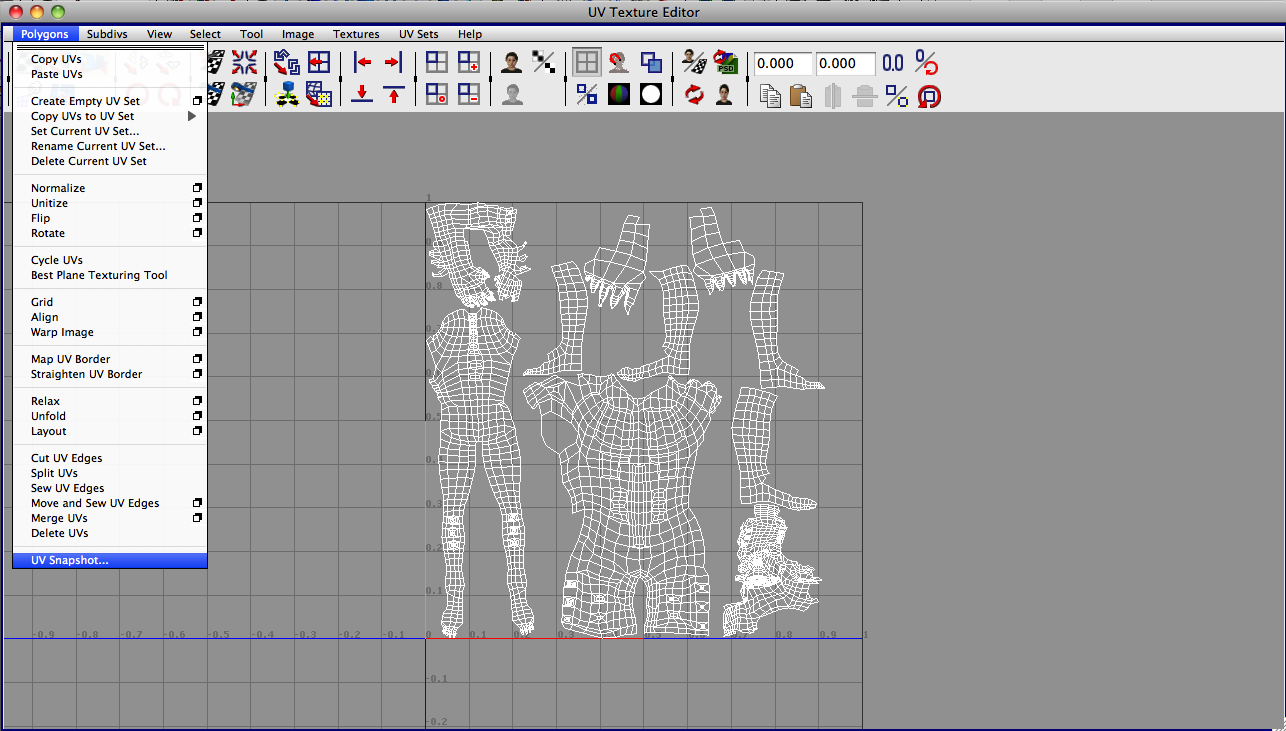Display the alpha channel icon
The width and height of the screenshot is (1286, 731).
[x=650, y=94]
